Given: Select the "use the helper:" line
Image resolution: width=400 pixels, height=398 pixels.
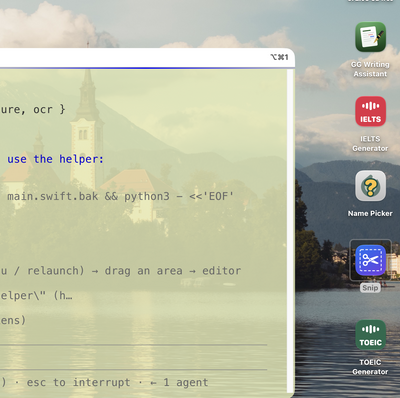Looking at the screenshot, I should (55, 159).
